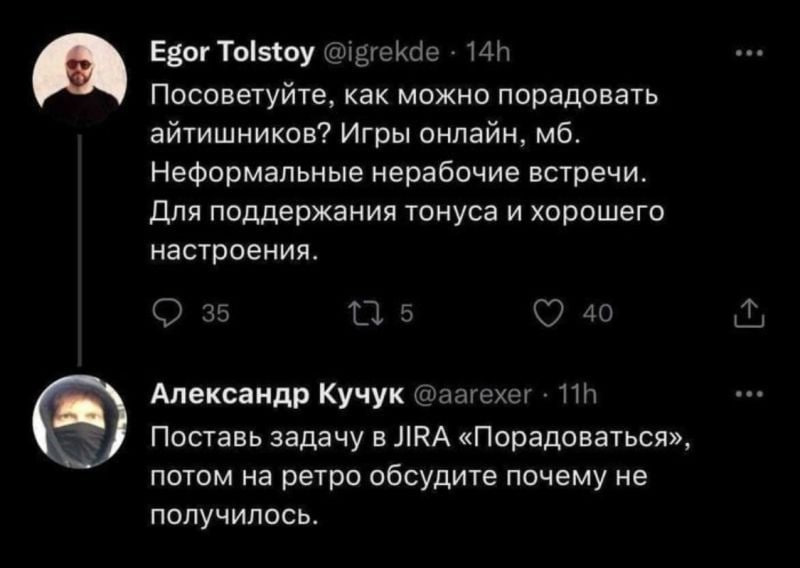Click the thread line connecting the tweets

tap(80, 251)
